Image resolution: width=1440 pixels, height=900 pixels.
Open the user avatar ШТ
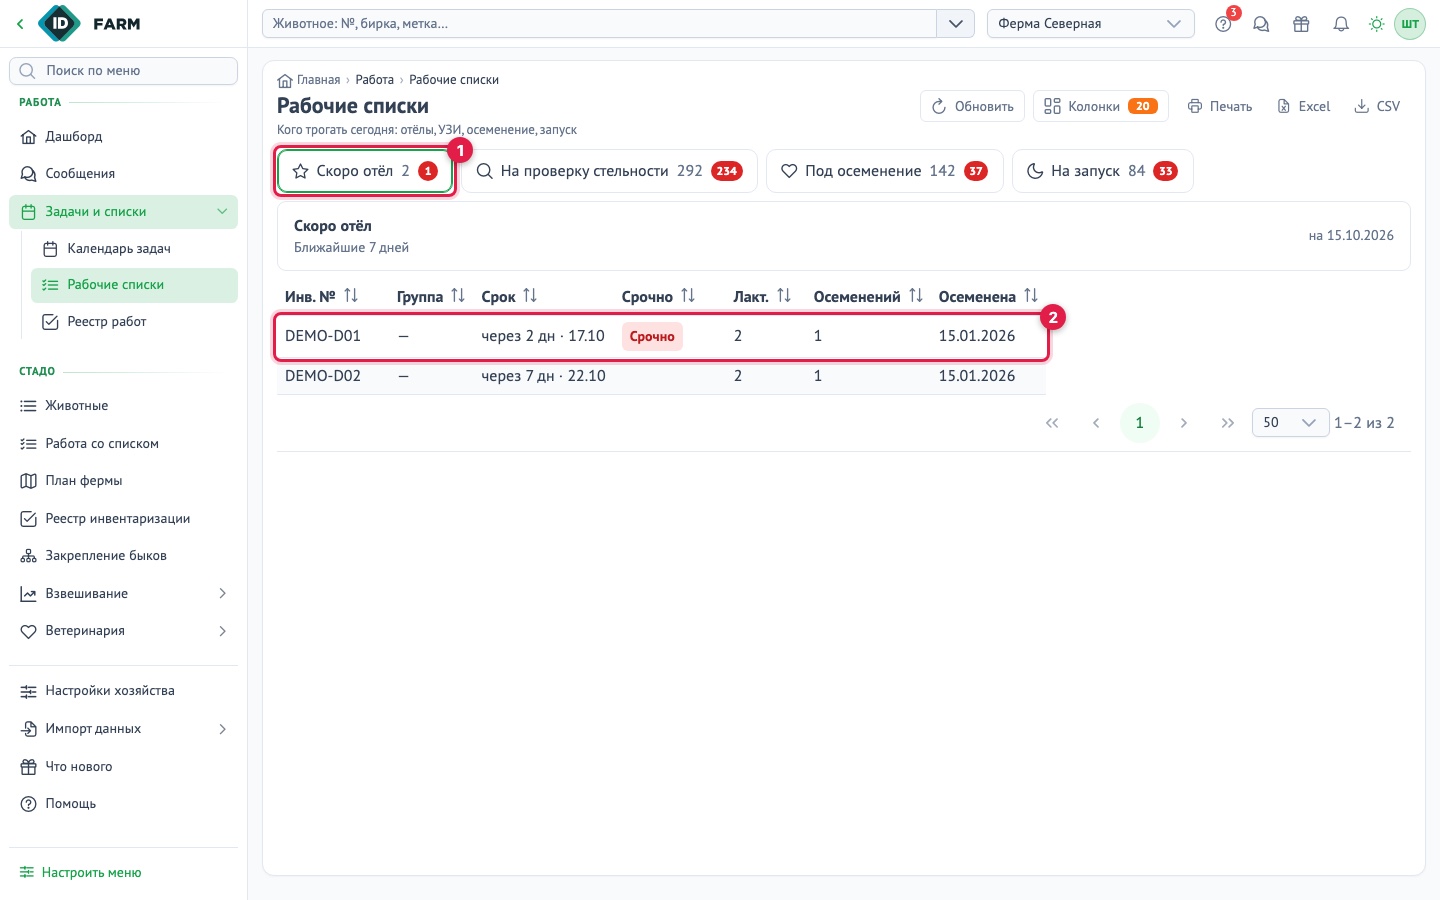[1410, 24]
